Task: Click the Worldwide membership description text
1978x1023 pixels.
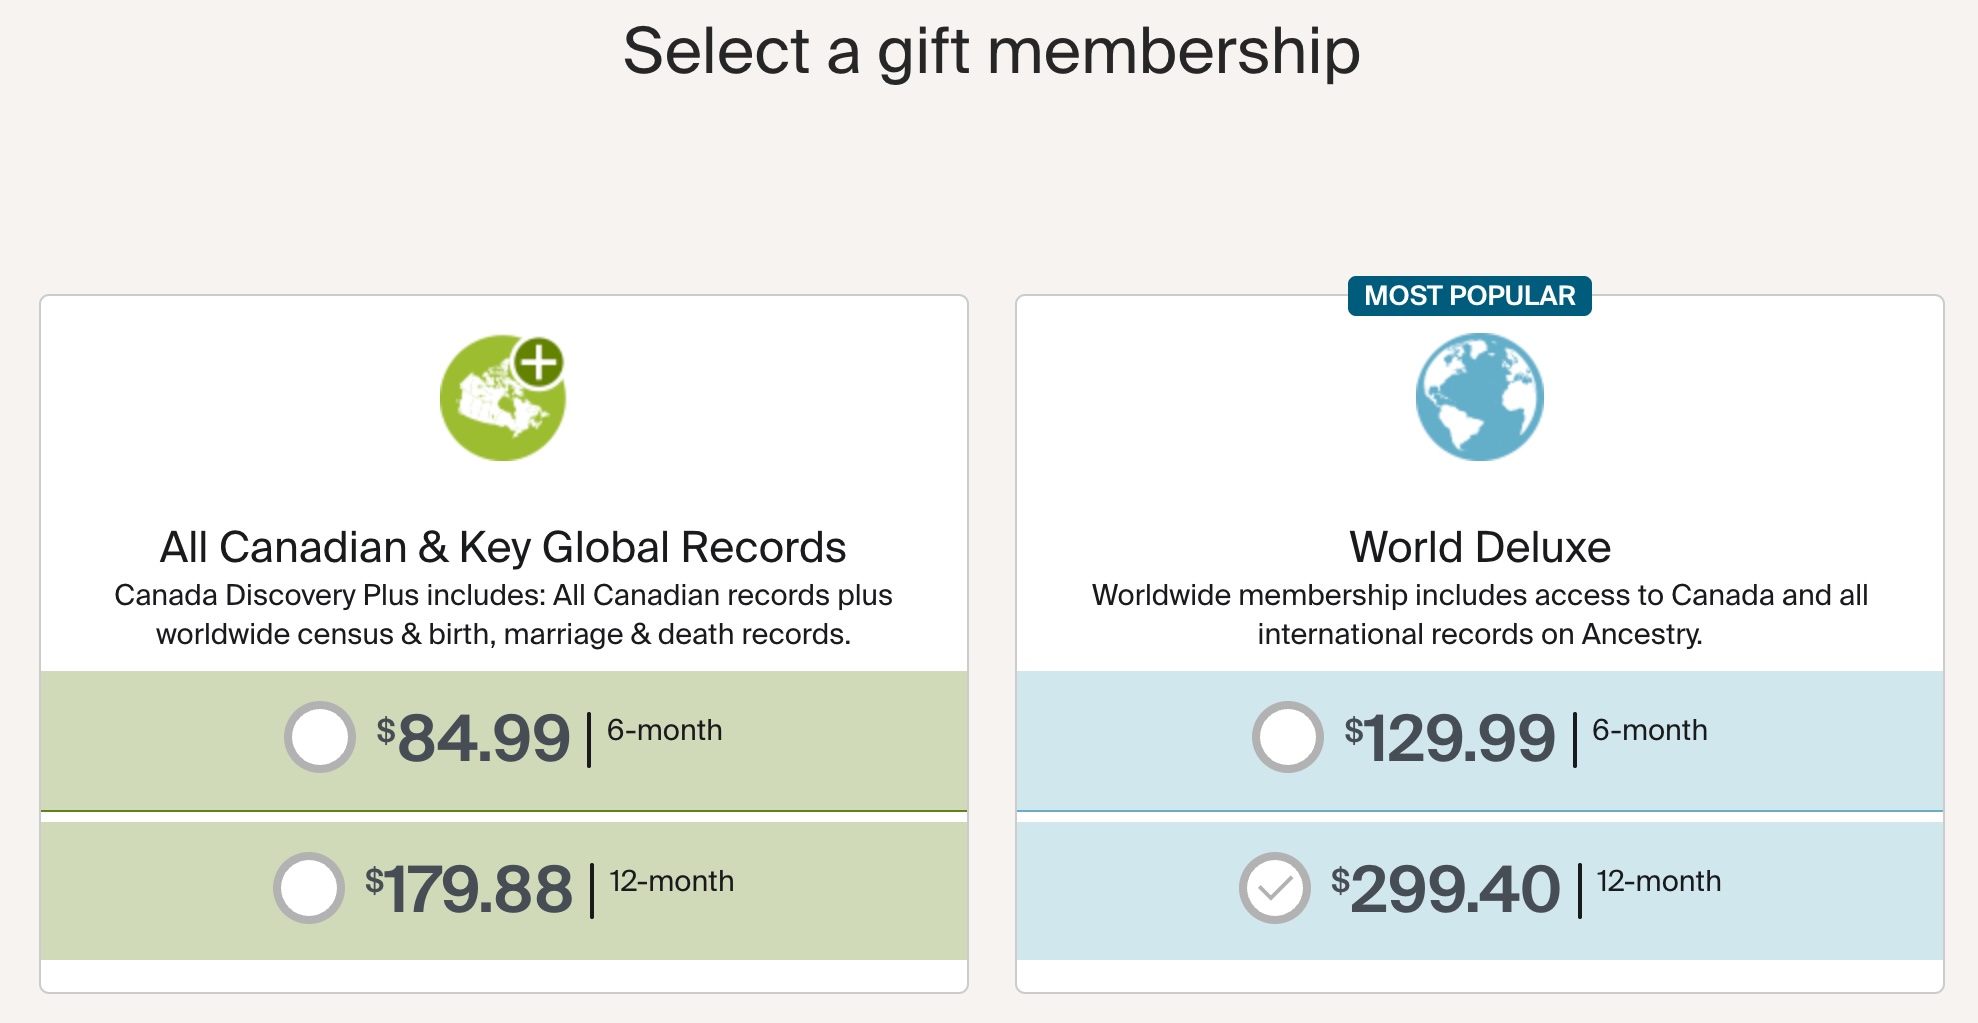Action: point(1480,614)
